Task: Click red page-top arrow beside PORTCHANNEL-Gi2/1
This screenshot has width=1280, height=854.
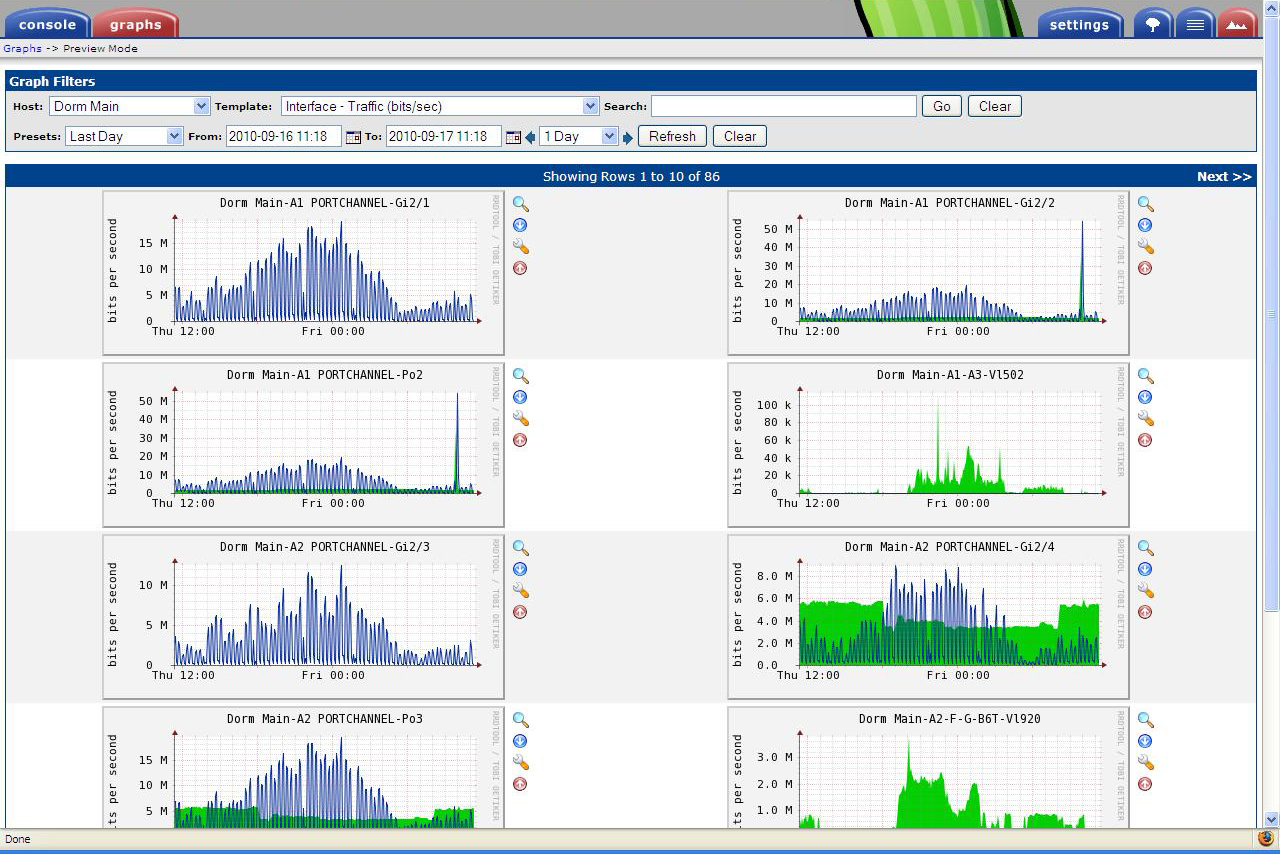Action: point(520,268)
